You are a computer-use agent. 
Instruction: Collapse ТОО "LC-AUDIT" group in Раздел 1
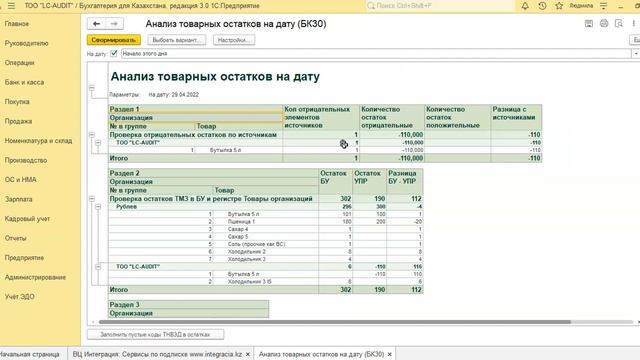[98, 142]
